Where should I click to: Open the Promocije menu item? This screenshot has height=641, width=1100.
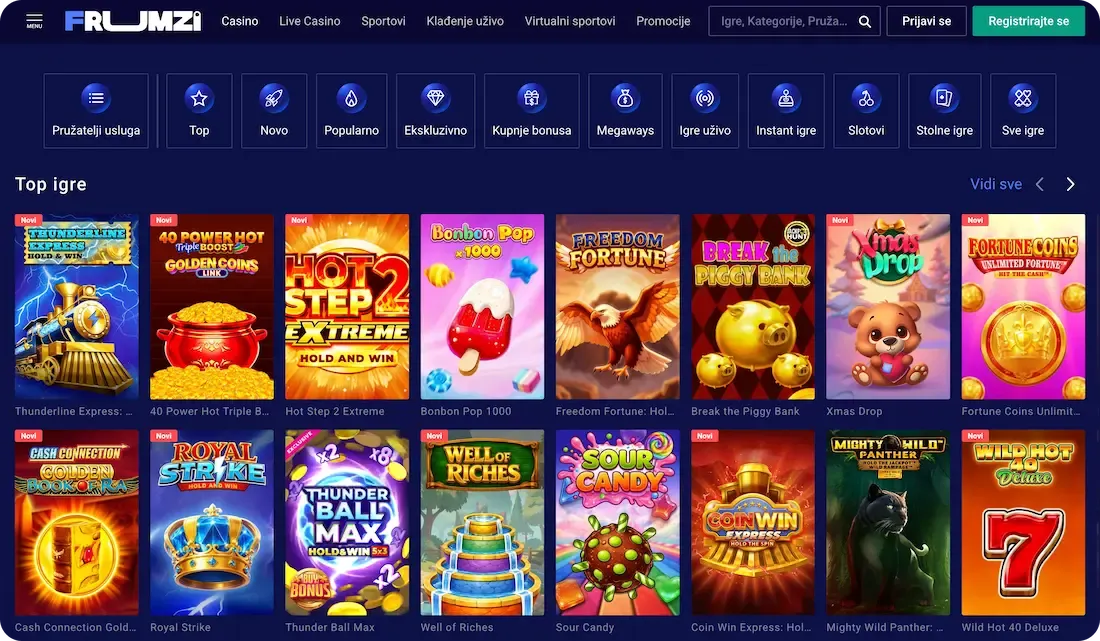[663, 21]
